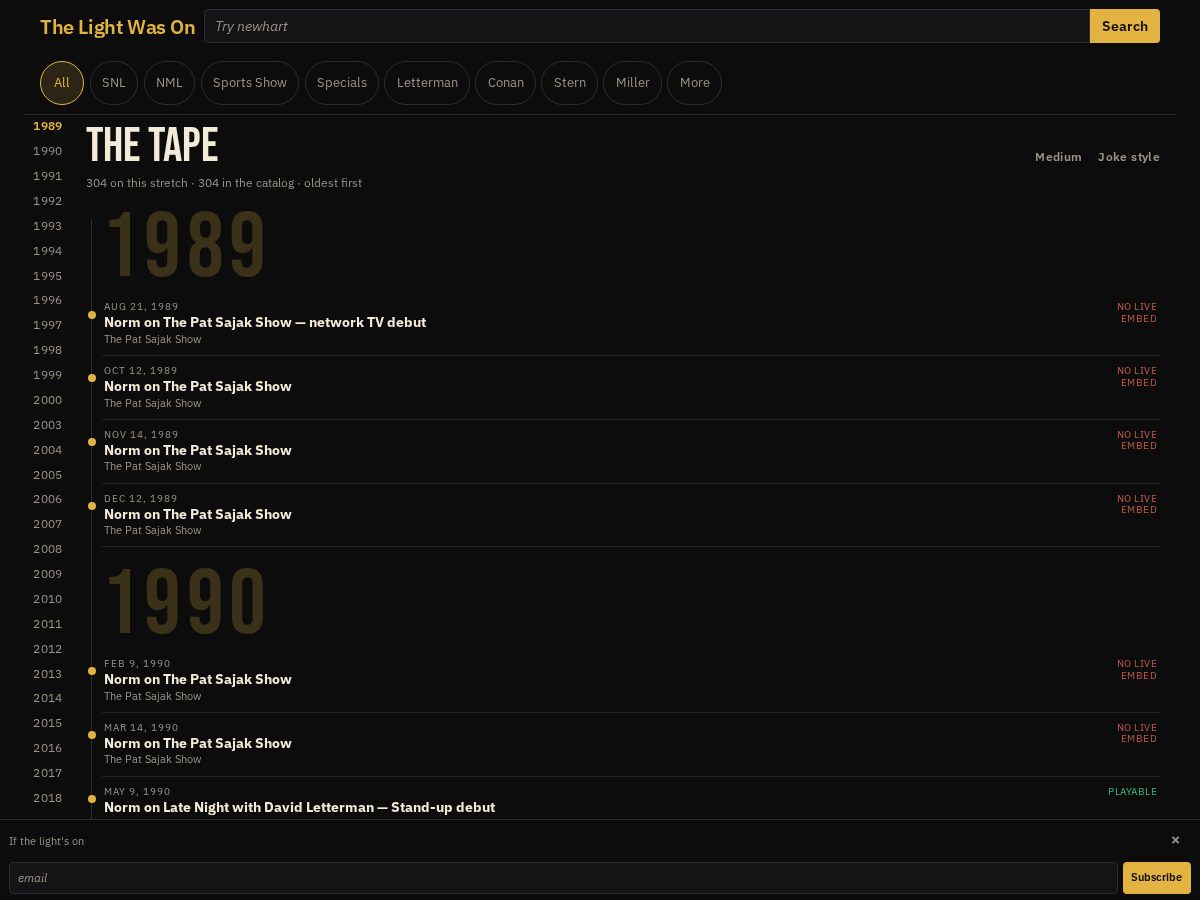
Task: Focus the email field in subscribe banner
Action: click(563, 878)
